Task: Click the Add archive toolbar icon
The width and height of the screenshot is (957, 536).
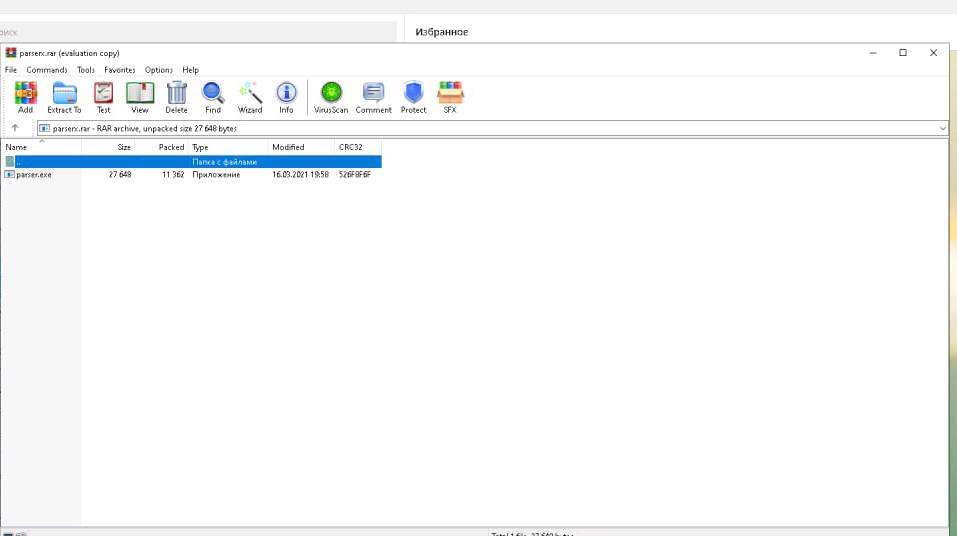Action: point(26,97)
